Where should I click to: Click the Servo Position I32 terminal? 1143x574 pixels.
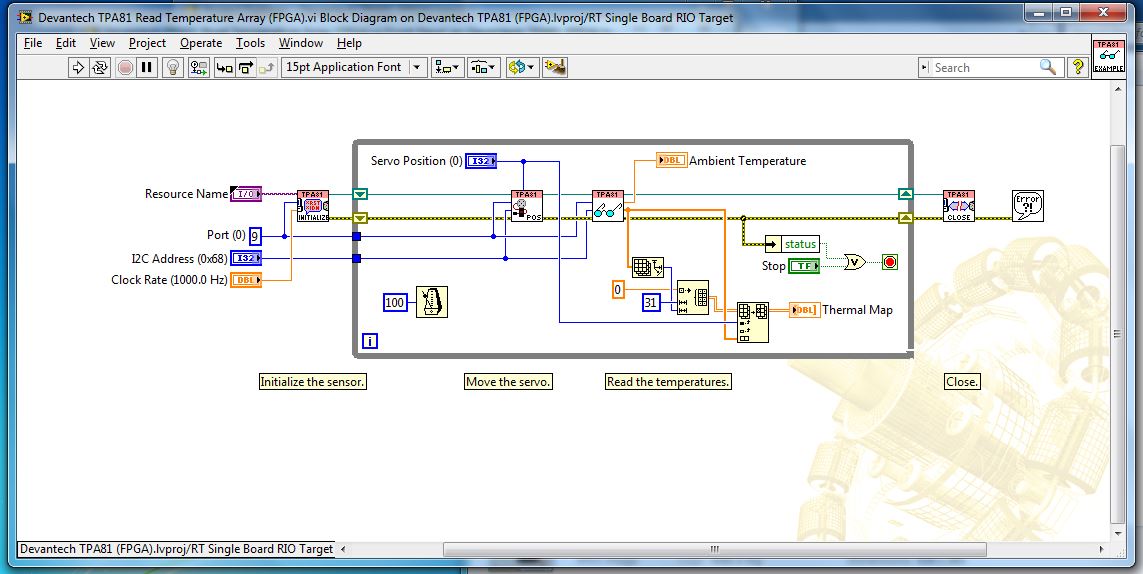click(481, 161)
